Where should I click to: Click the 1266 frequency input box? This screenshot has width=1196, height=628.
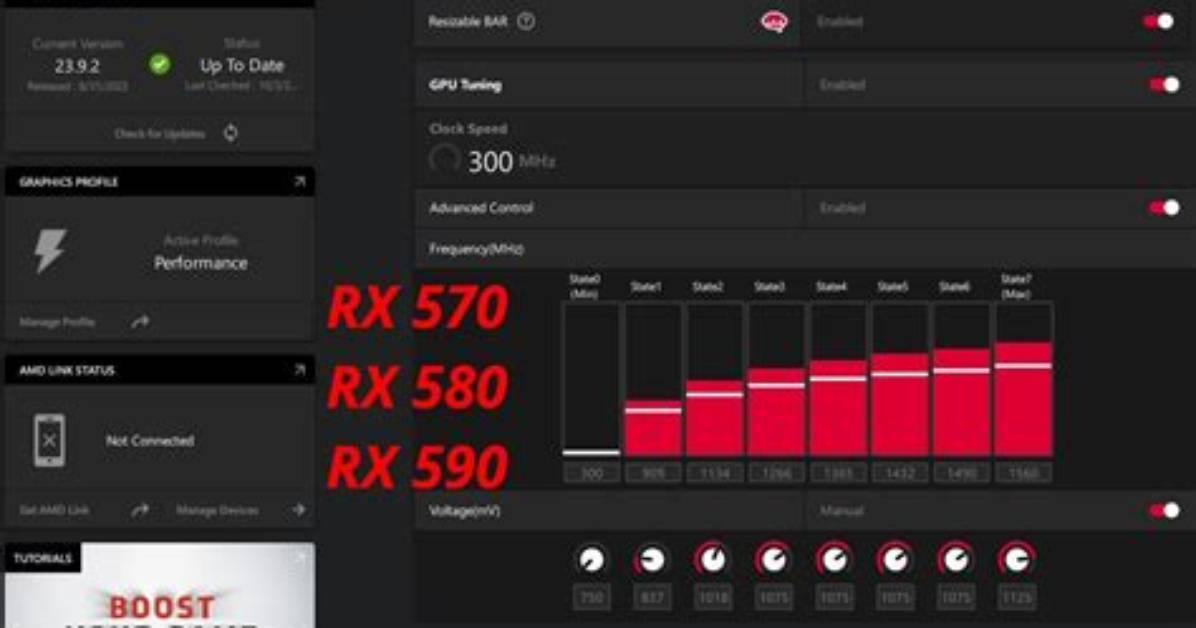(x=776, y=473)
